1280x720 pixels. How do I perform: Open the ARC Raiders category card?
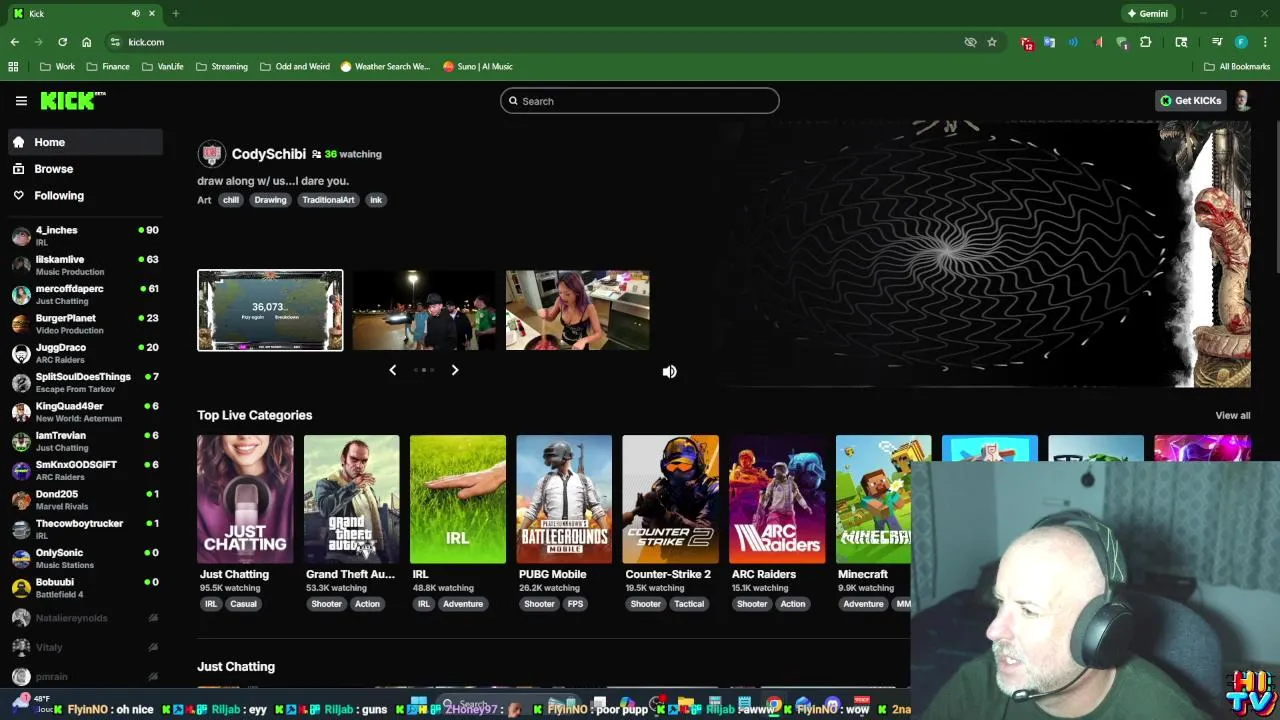777,499
